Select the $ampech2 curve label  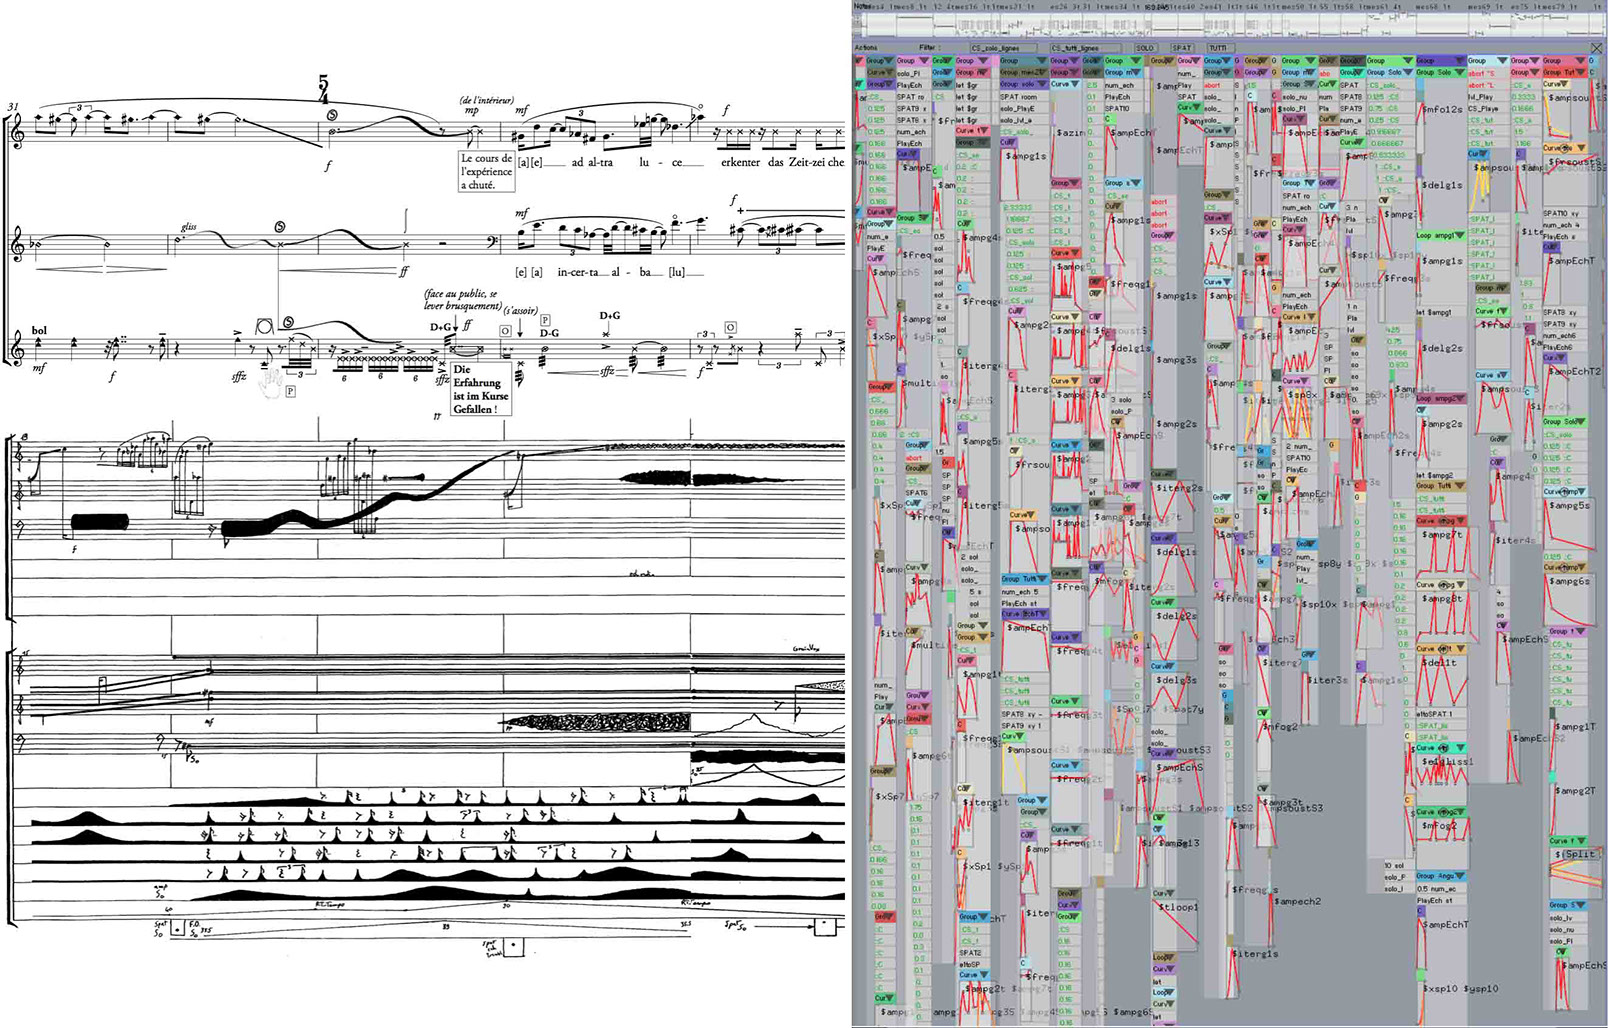pyautogui.click(x=1298, y=901)
